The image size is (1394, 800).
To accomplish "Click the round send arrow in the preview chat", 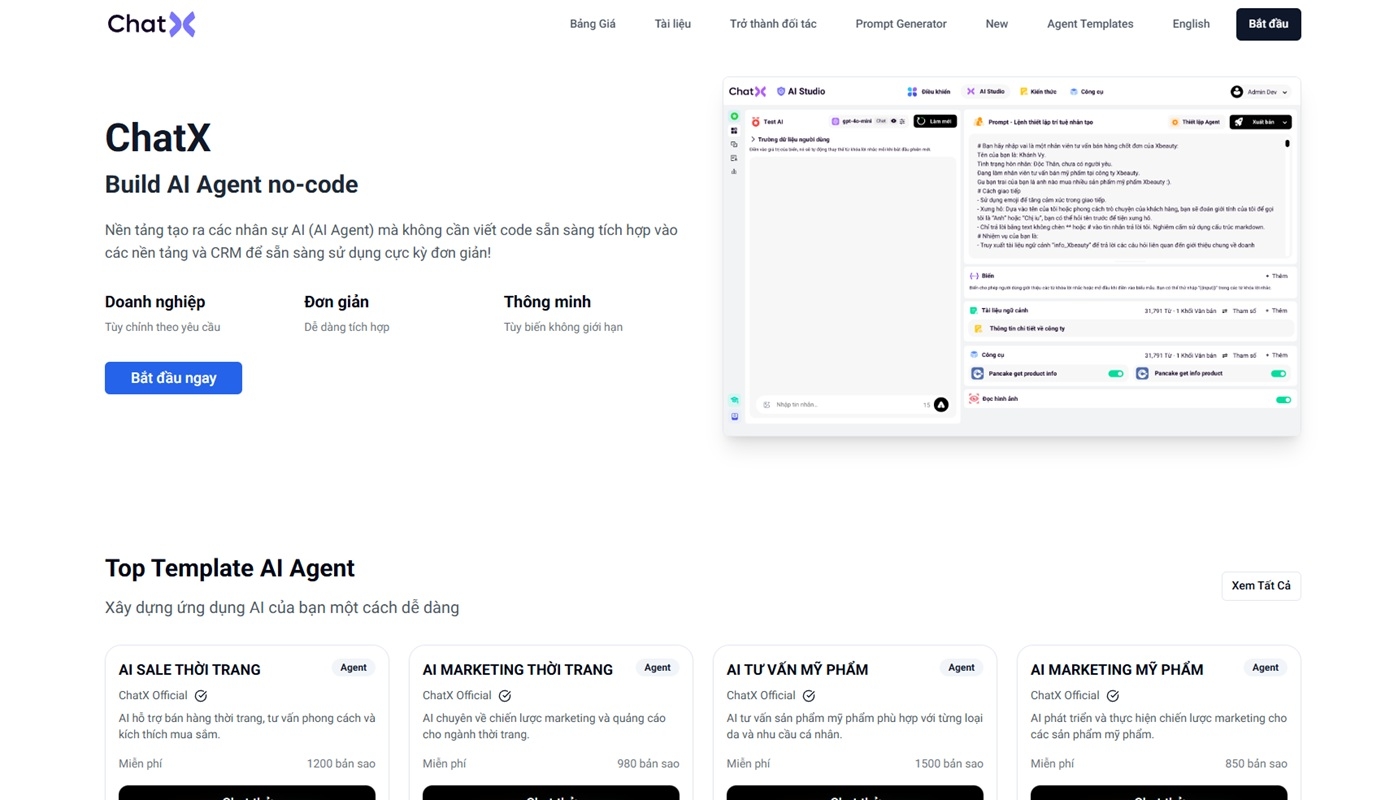I will [941, 405].
